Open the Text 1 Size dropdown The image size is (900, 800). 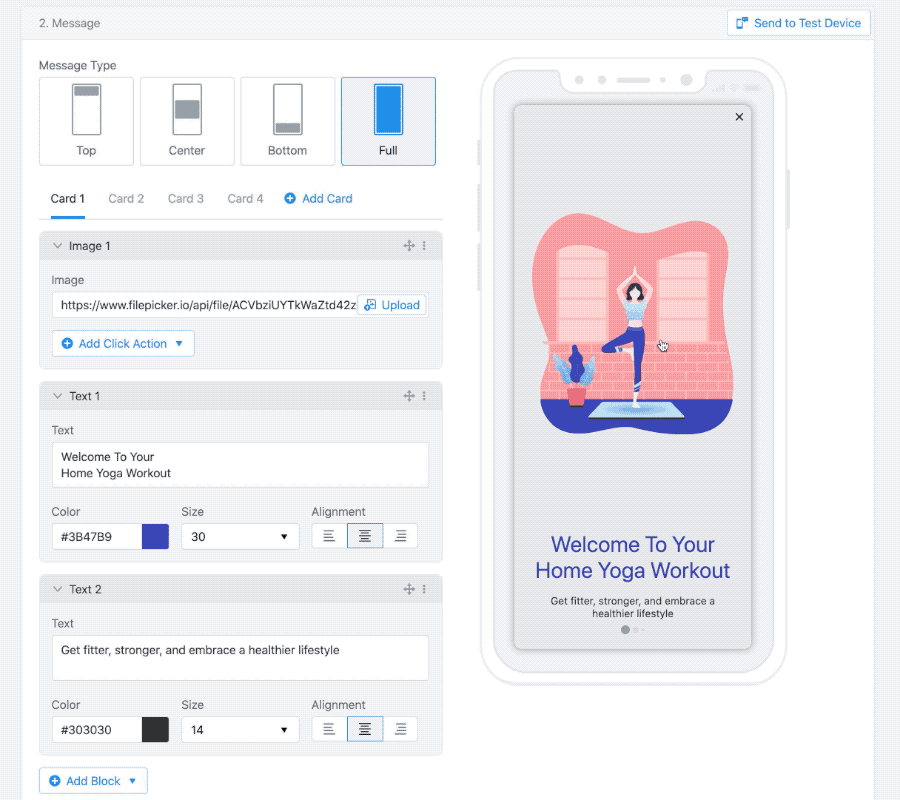(x=240, y=537)
